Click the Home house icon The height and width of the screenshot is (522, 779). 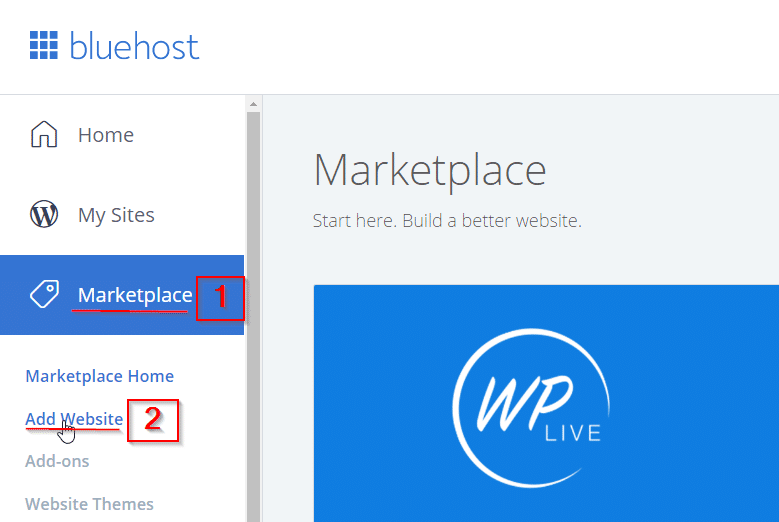(x=44, y=134)
